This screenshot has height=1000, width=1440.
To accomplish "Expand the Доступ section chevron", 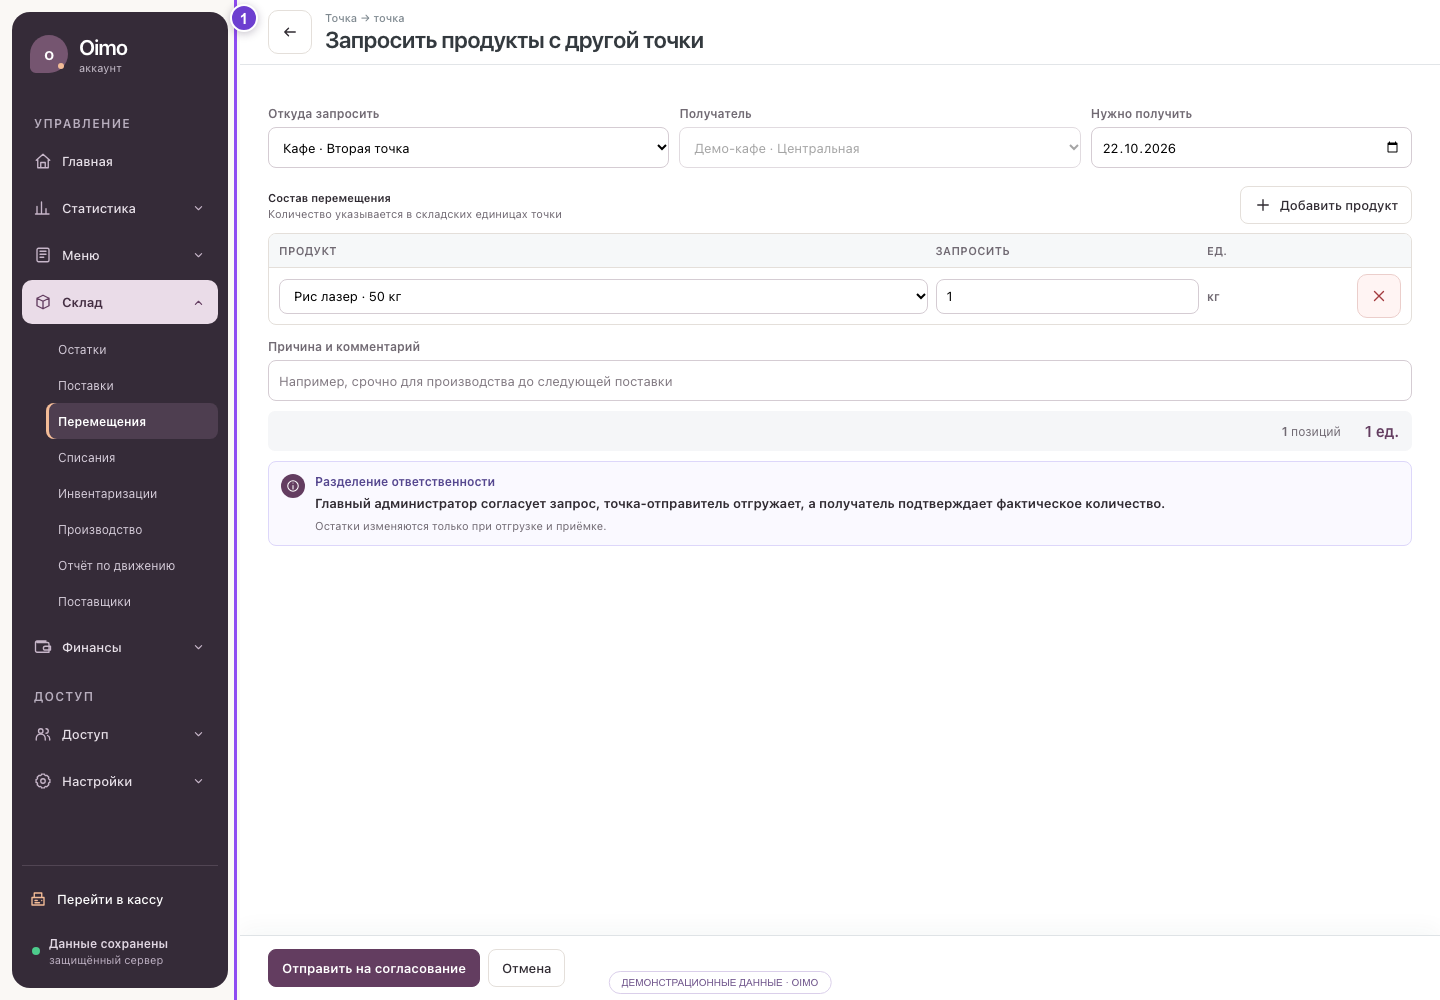I will pos(198,734).
